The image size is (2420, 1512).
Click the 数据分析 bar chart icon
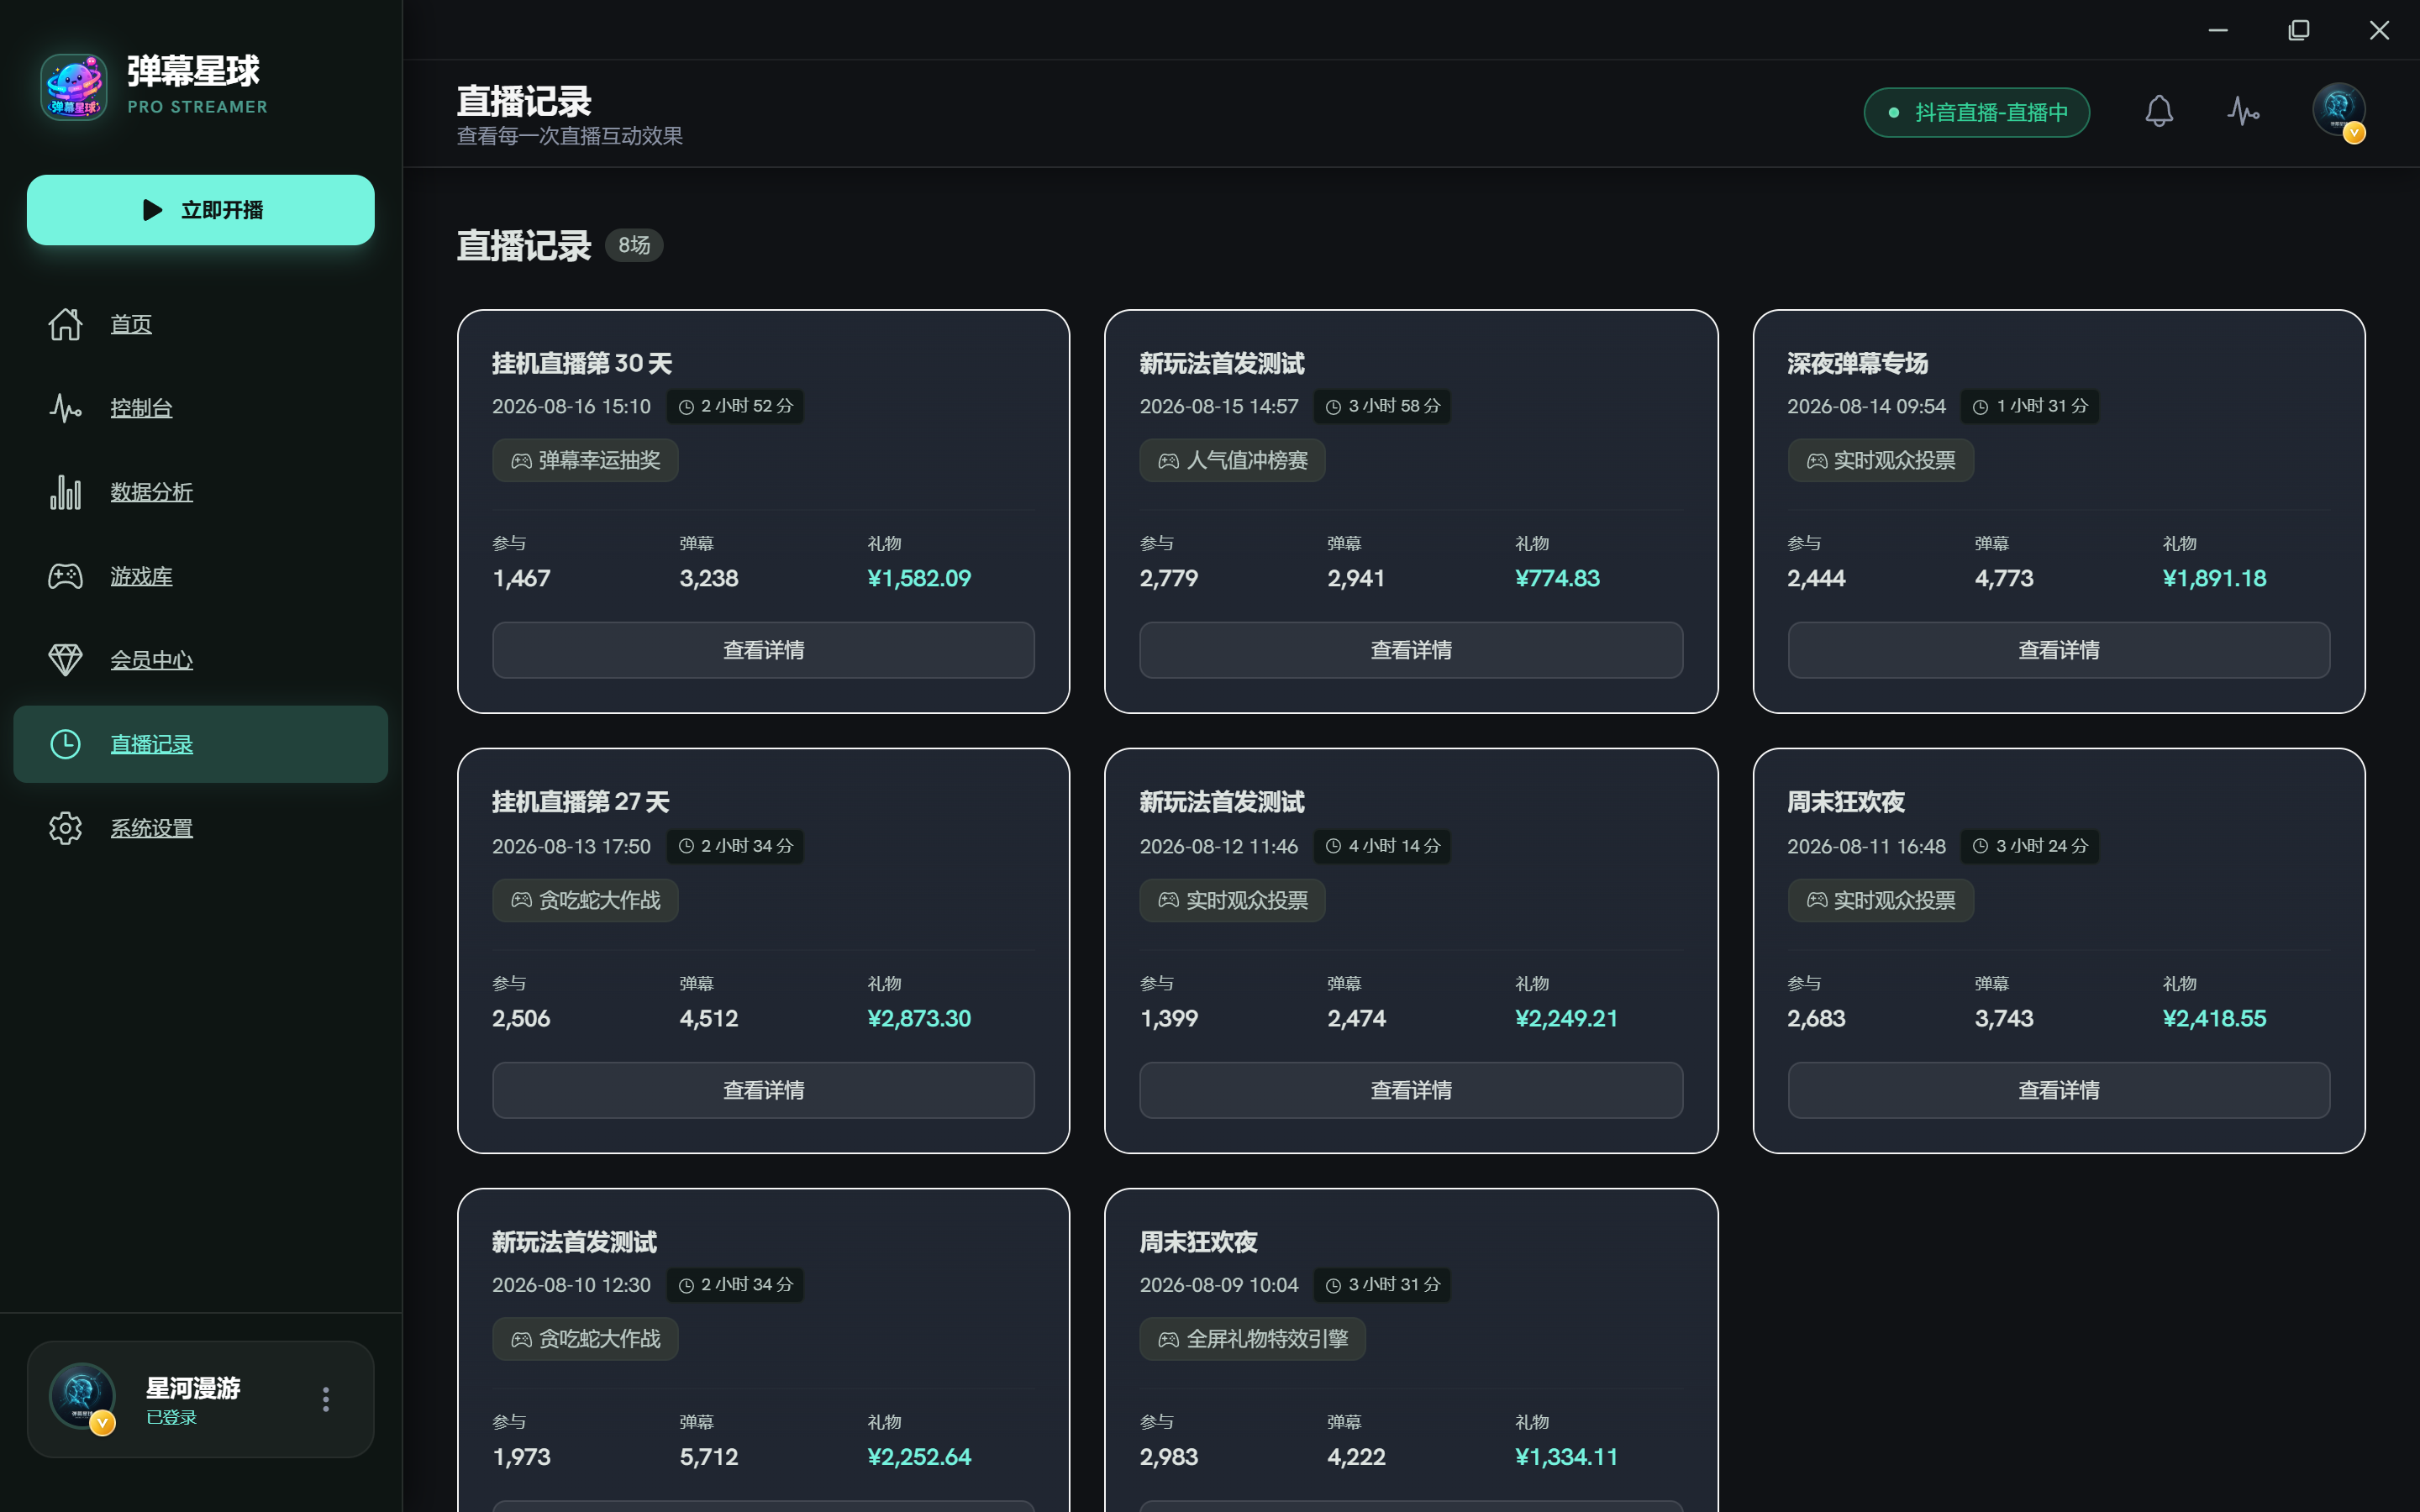[x=65, y=492]
